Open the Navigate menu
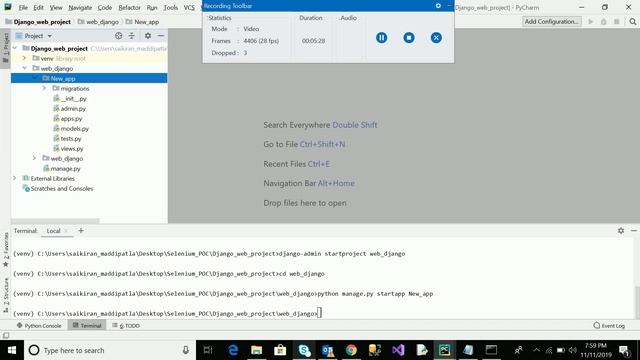This screenshot has height=360, width=640. [x=80, y=7]
